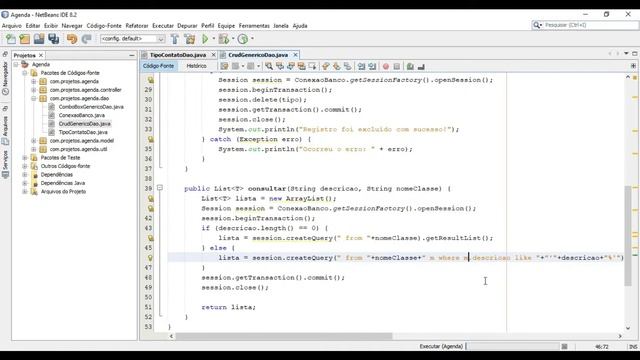
Task: Click the split editor button at toolbar right
Action: 633,66
